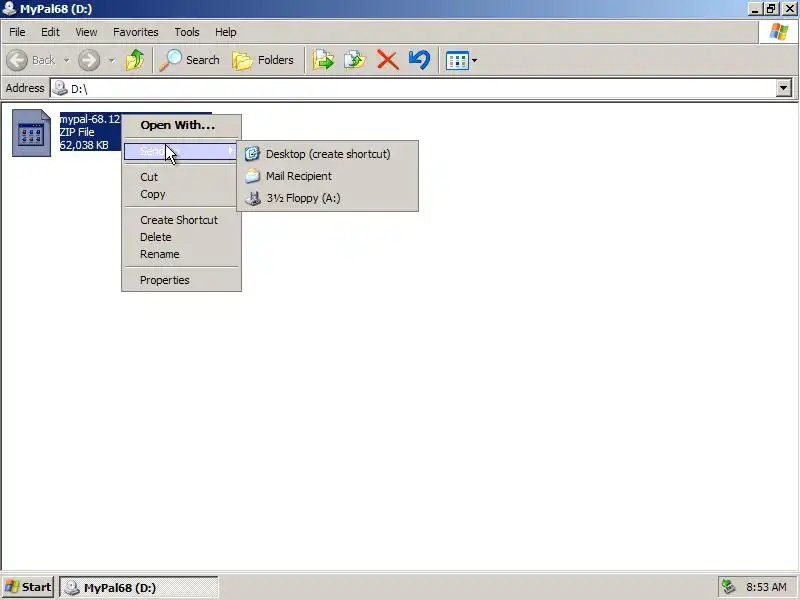The height and width of the screenshot is (600, 800).
Task: Click the Move To toolbar icon
Action: 323,60
